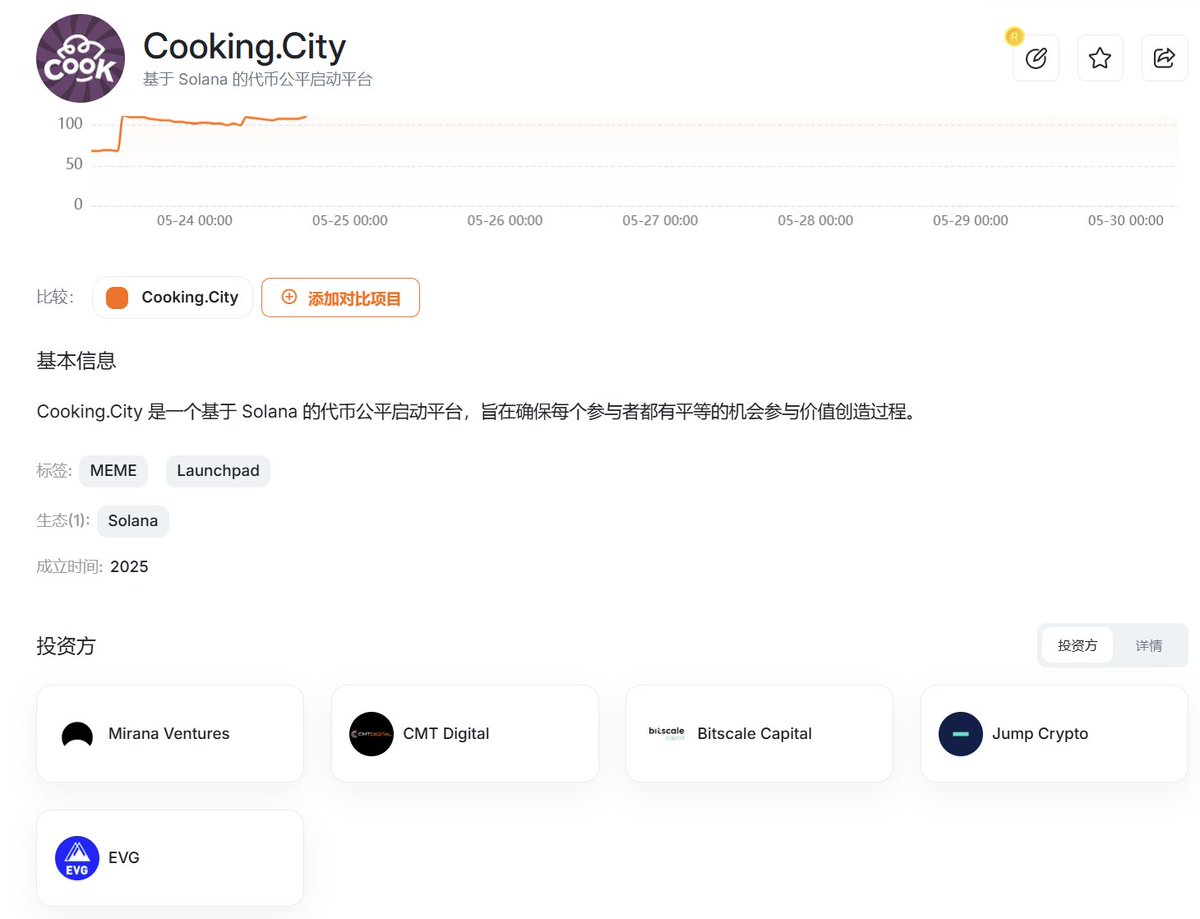Open the Mirana Ventures investor card
Screen dimensions: 1200x919
point(170,734)
